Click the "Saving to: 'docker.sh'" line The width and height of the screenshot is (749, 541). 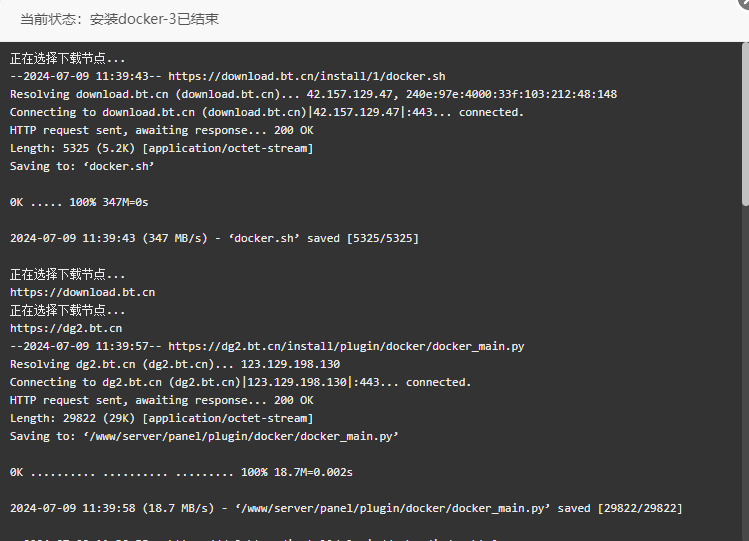click(x=82, y=166)
